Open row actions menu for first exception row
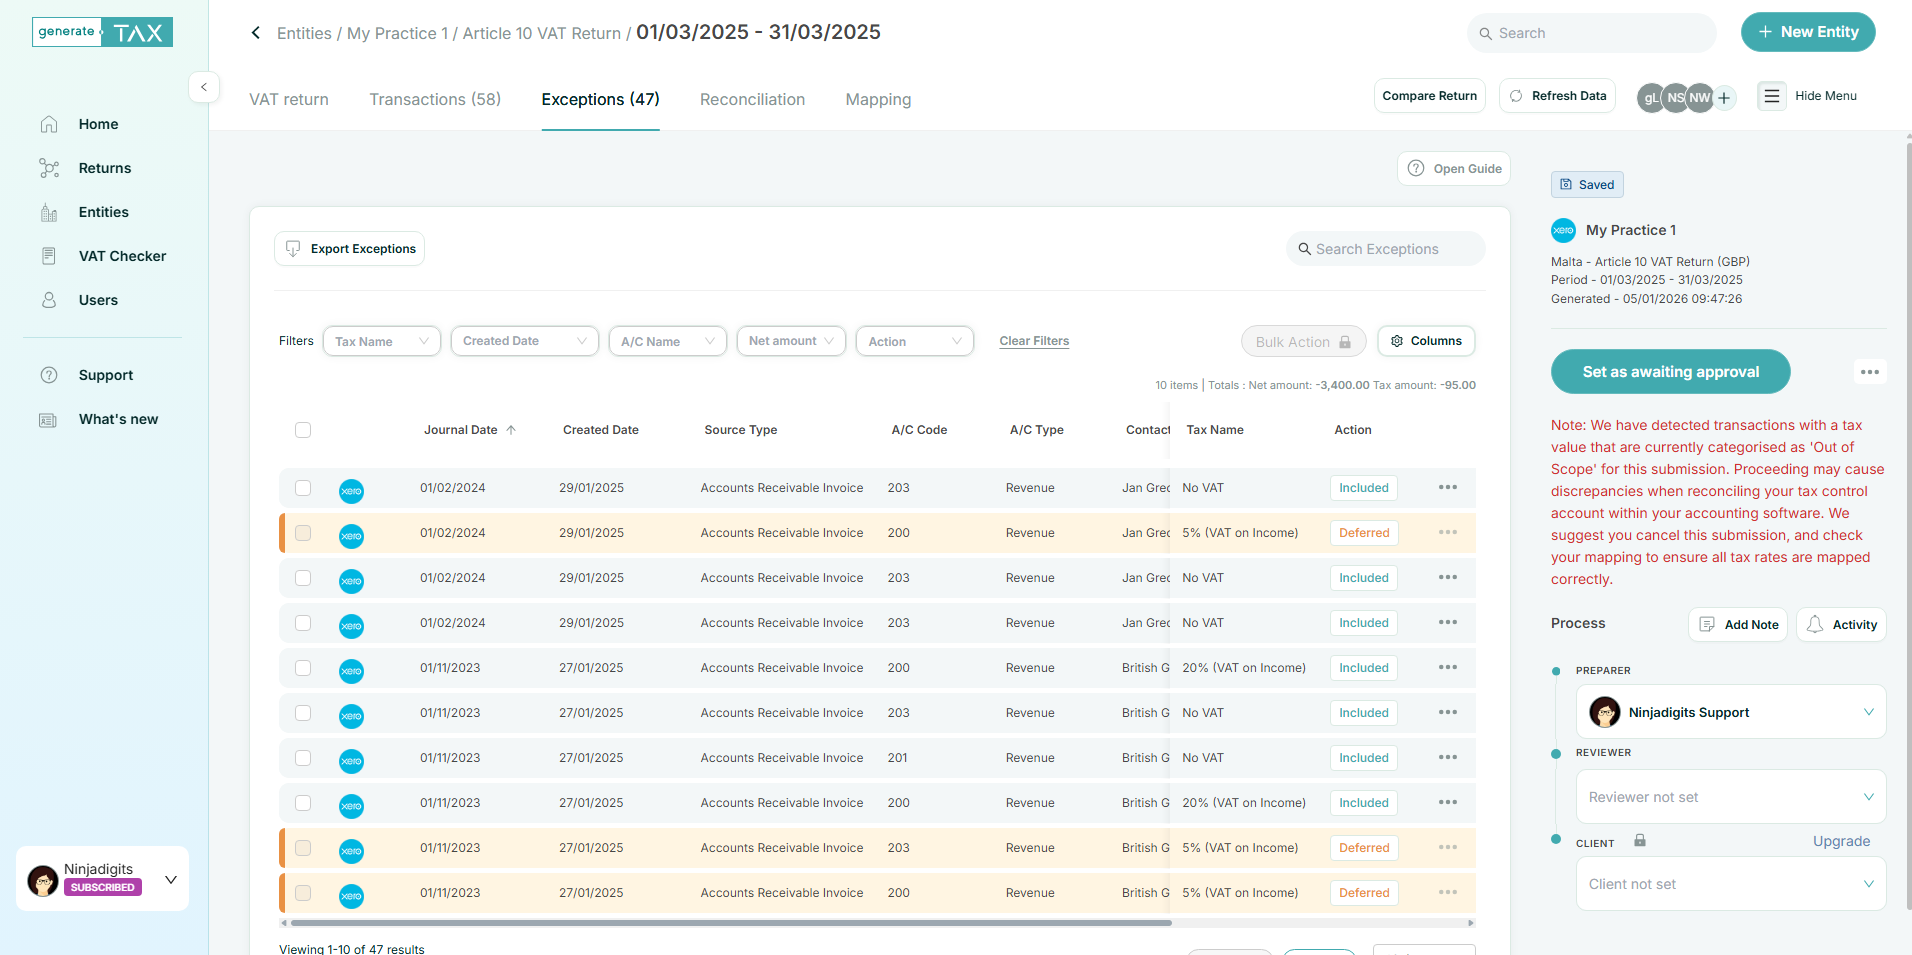 (x=1447, y=488)
